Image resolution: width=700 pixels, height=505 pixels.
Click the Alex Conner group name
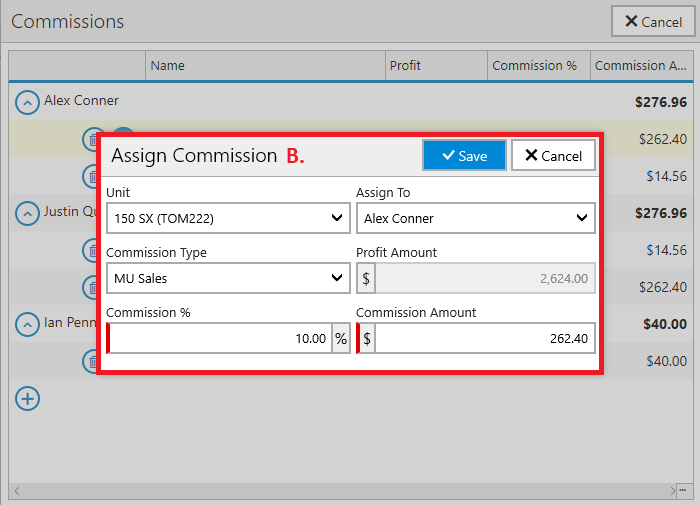point(81,100)
